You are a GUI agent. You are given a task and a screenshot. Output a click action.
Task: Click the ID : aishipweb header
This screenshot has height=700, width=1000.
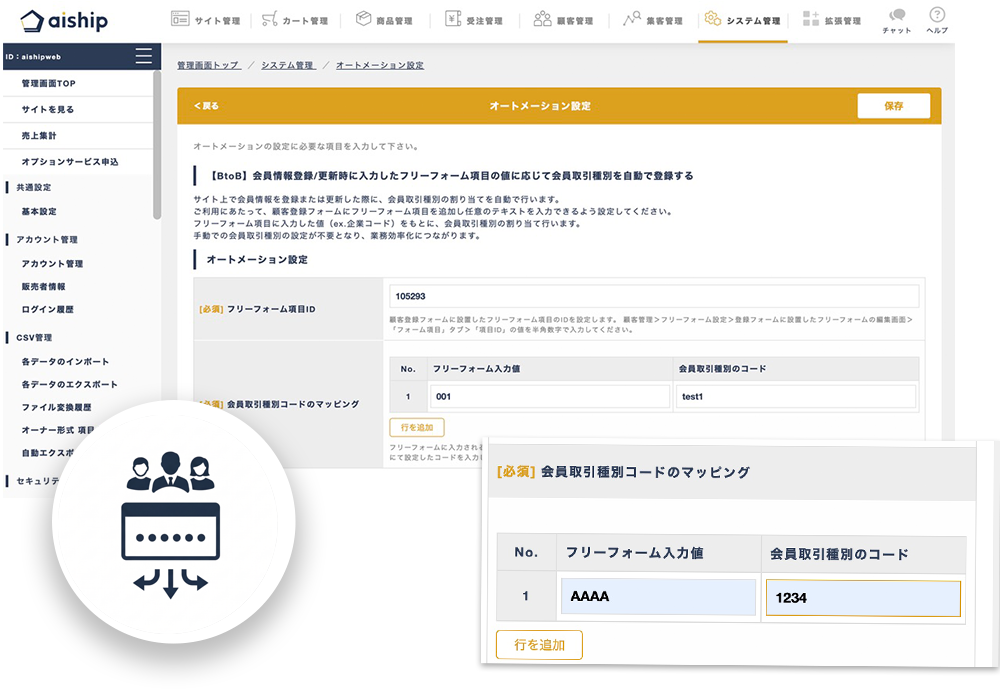[x=33, y=57]
